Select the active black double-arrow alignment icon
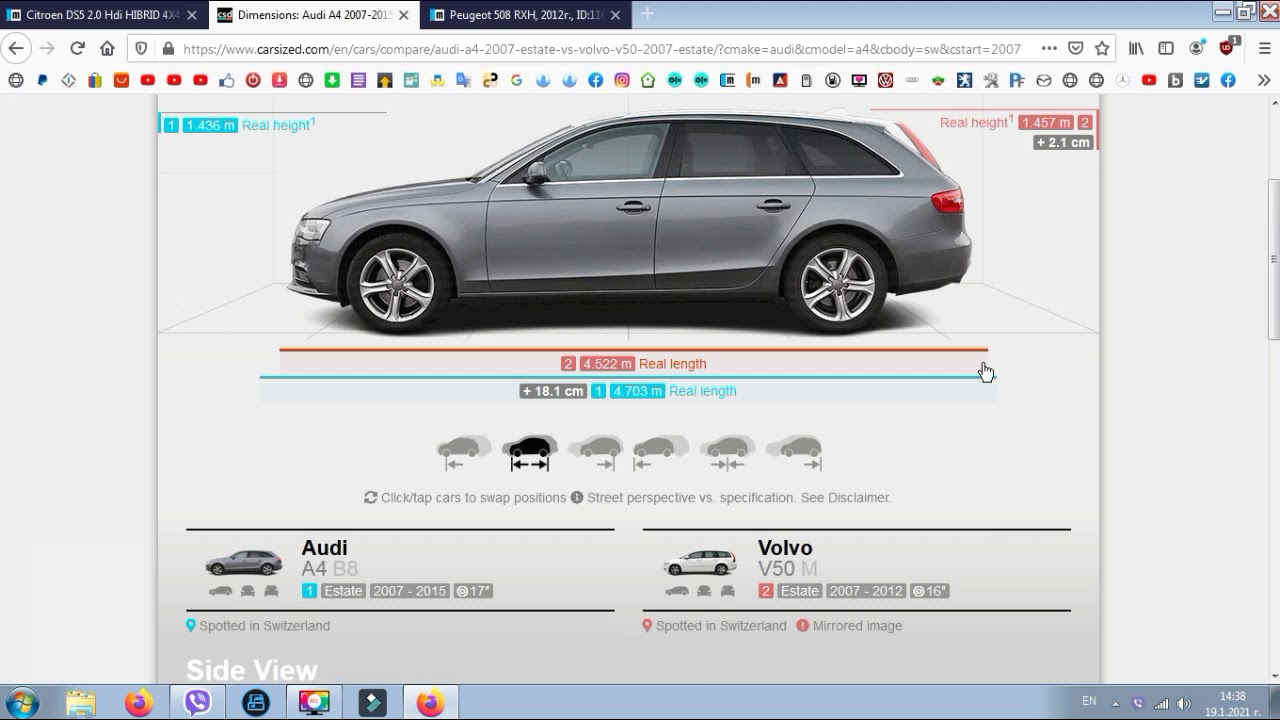The width and height of the screenshot is (1280, 720). [x=529, y=453]
